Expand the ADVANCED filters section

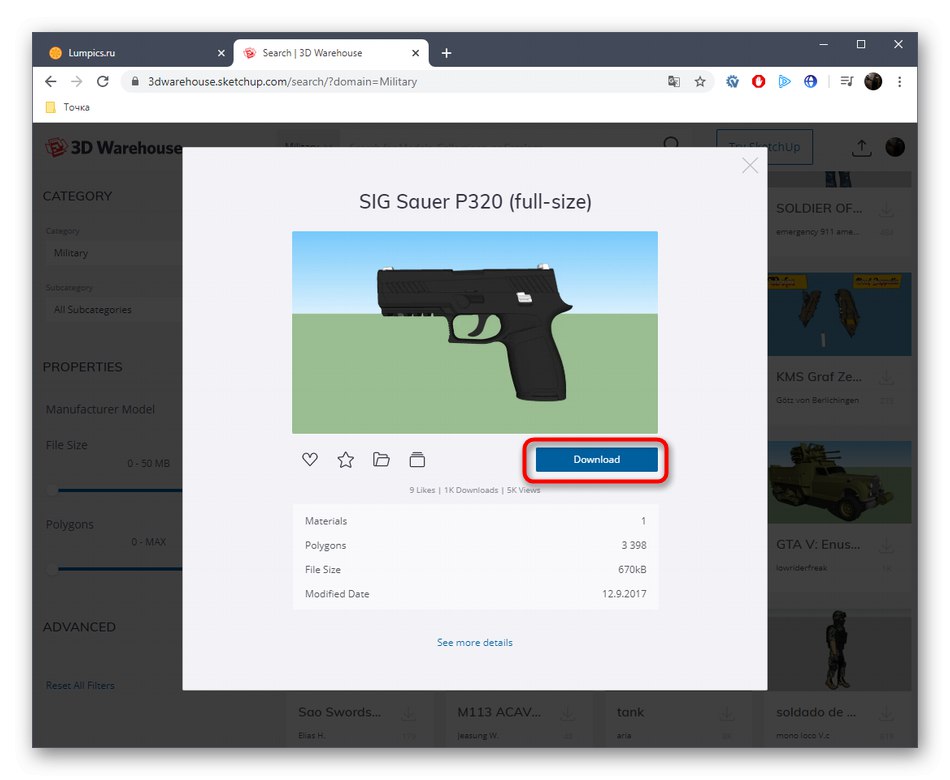coord(79,627)
